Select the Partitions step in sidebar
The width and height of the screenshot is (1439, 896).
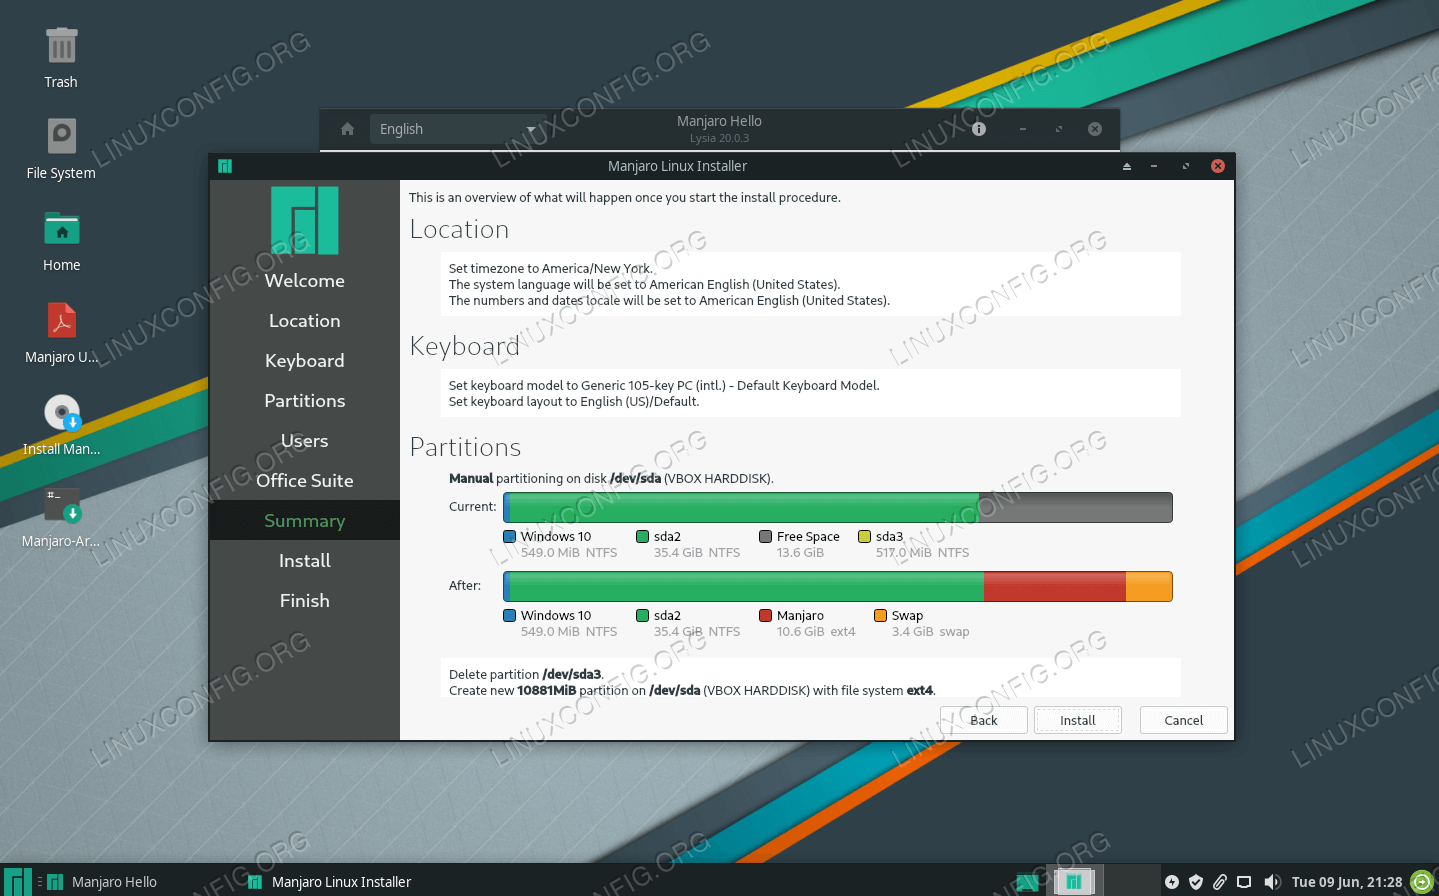tap(305, 401)
